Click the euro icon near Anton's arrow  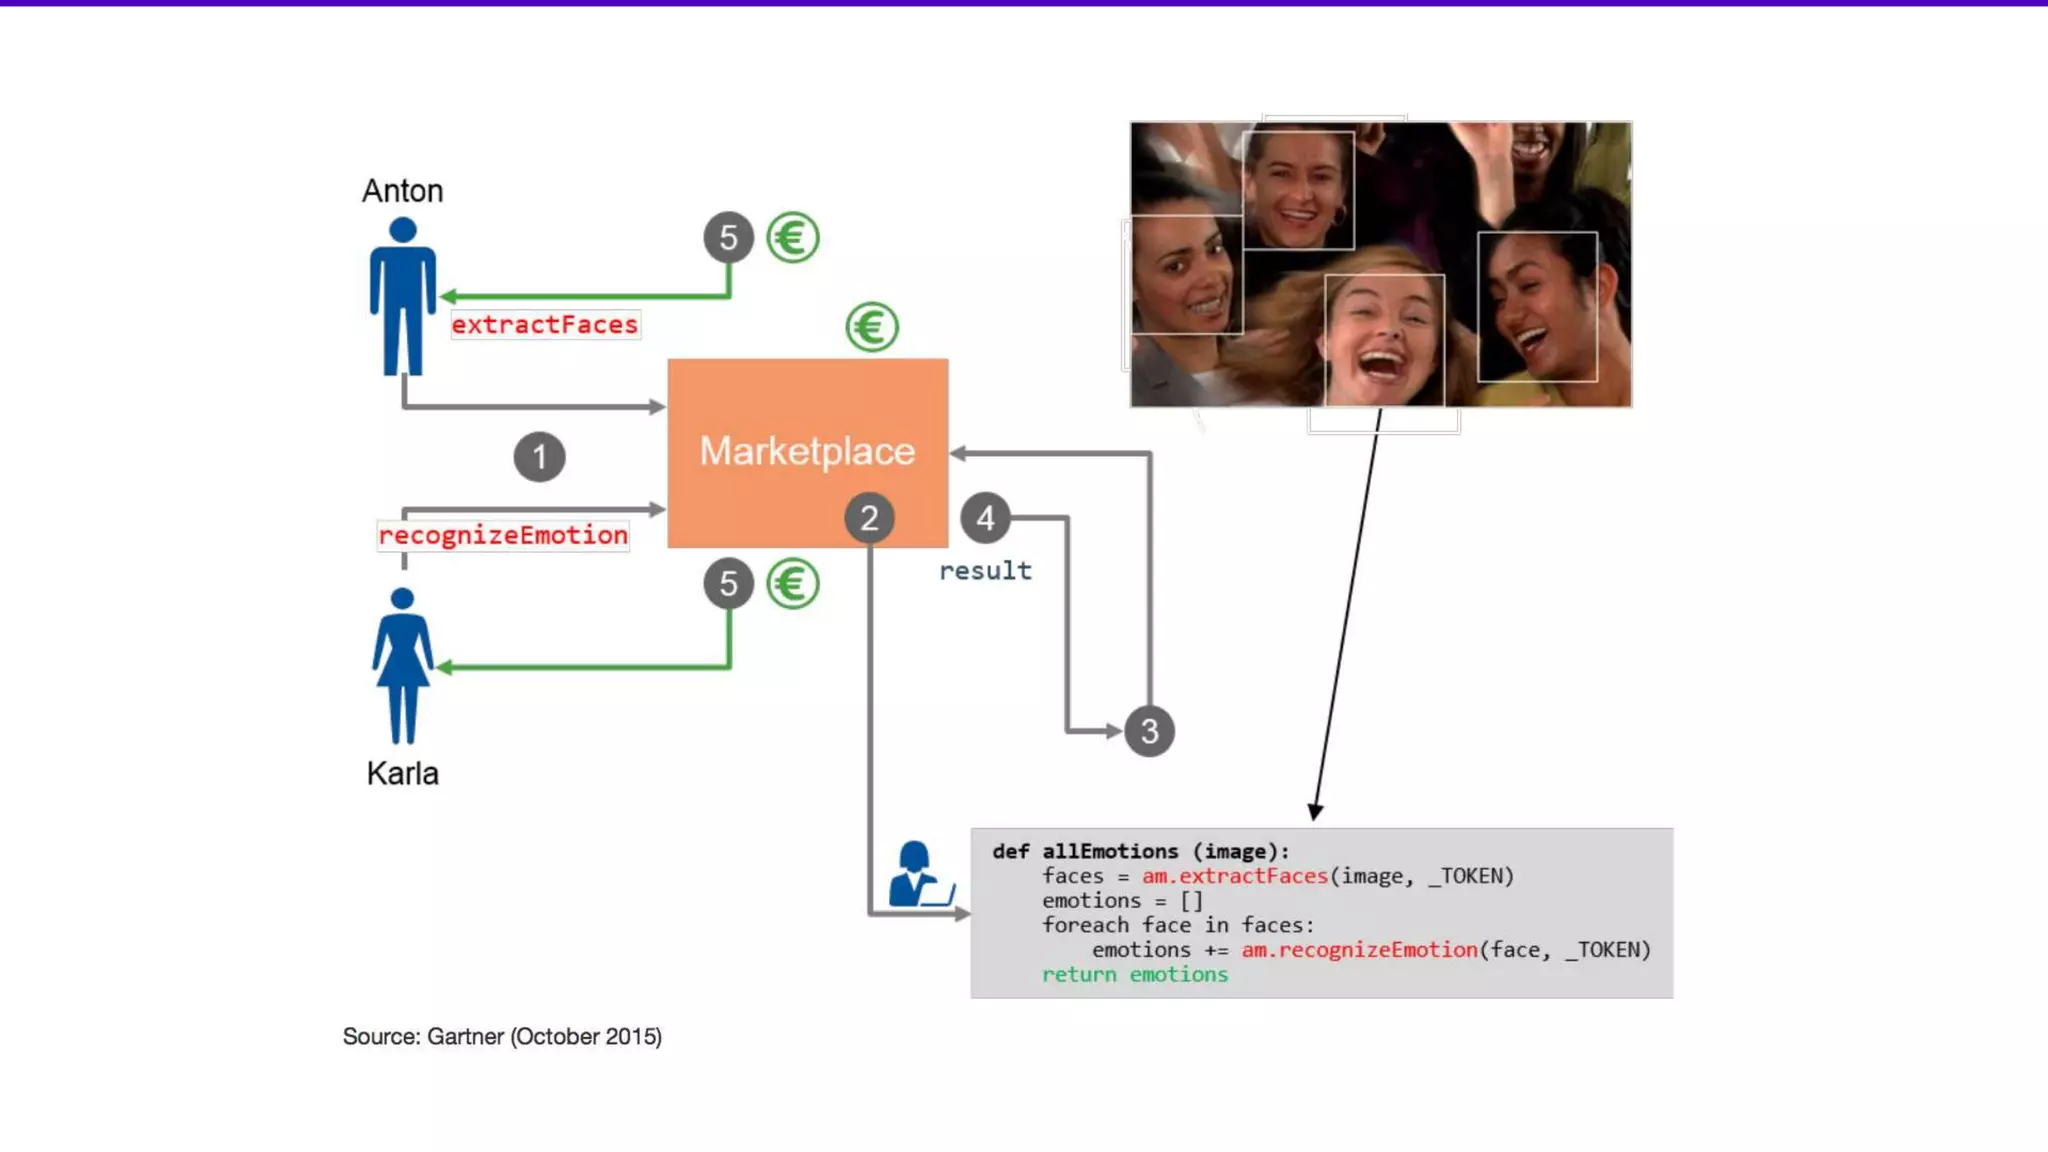[x=793, y=238]
